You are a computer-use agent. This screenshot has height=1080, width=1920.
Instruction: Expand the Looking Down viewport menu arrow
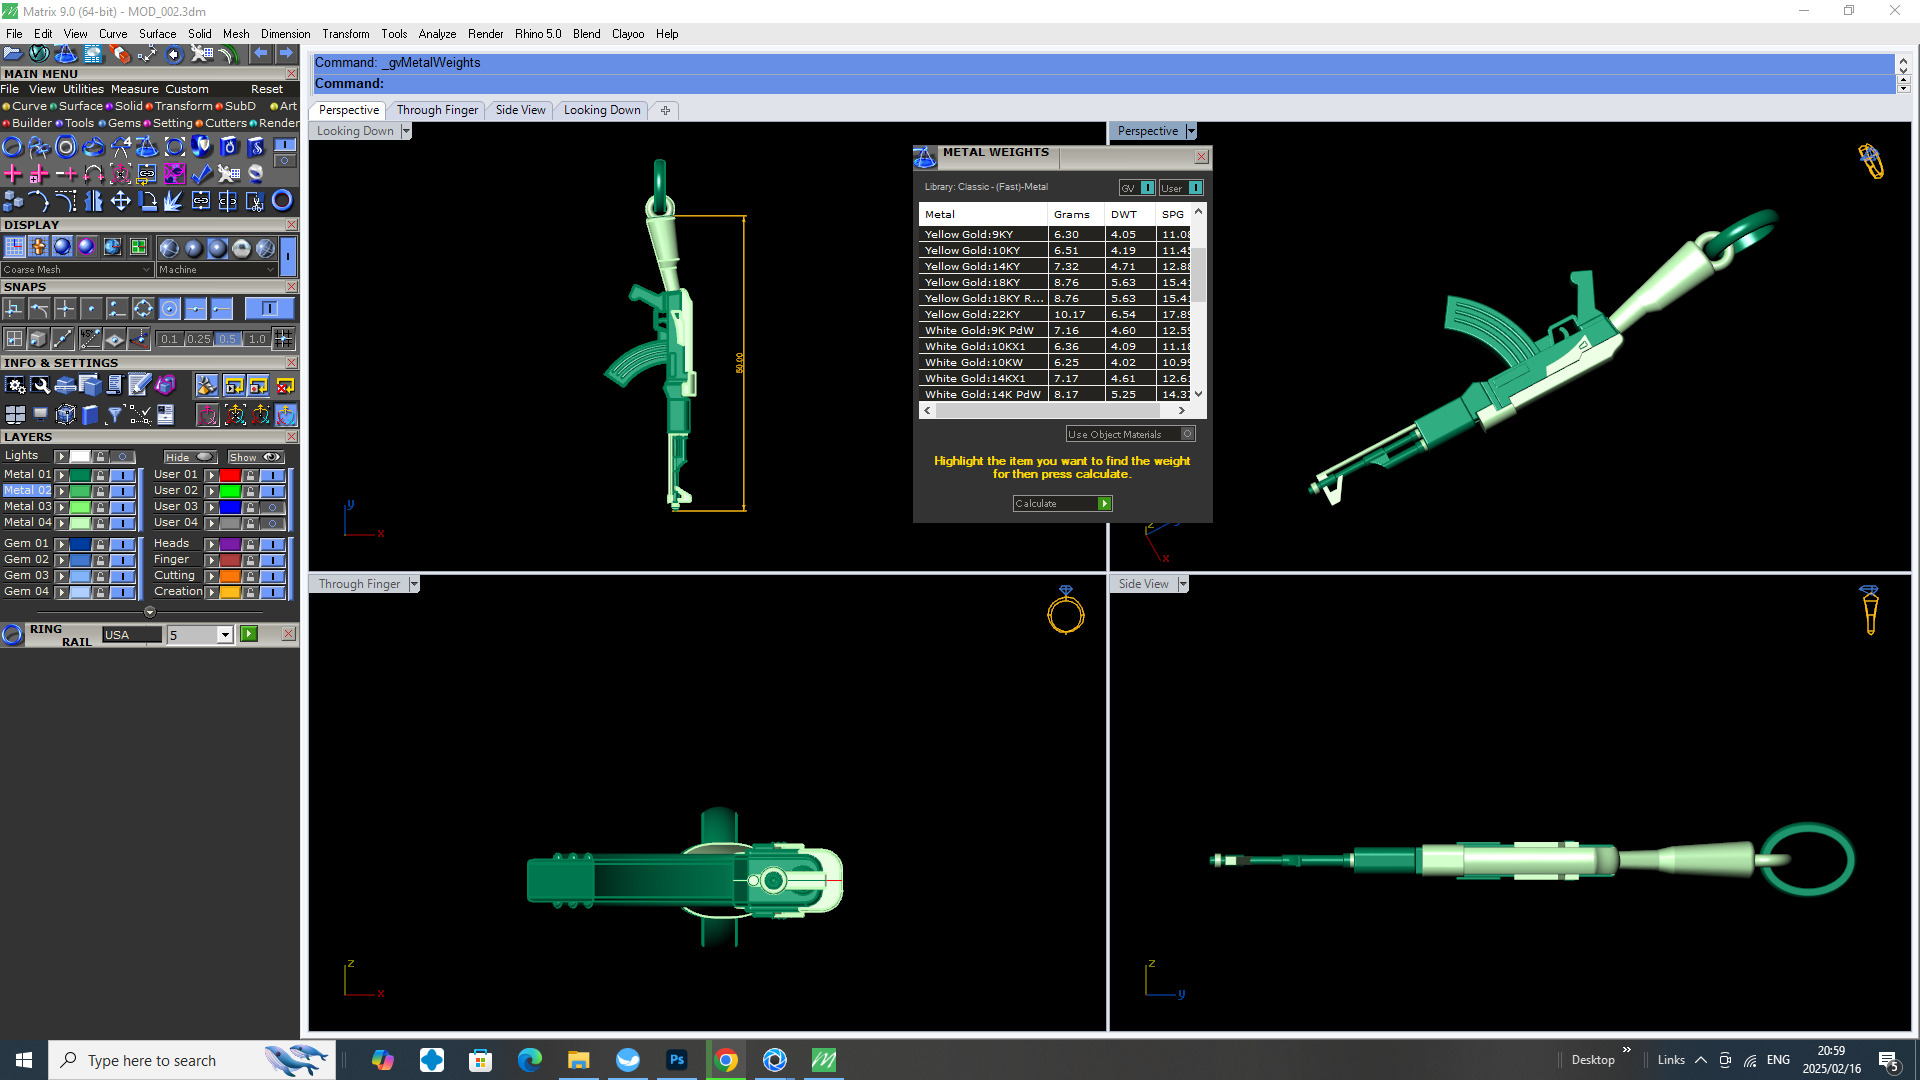tap(405, 131)
